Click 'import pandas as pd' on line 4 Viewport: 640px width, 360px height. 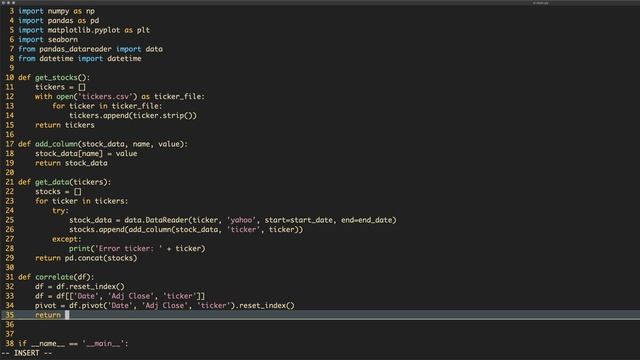click(58, 20)
